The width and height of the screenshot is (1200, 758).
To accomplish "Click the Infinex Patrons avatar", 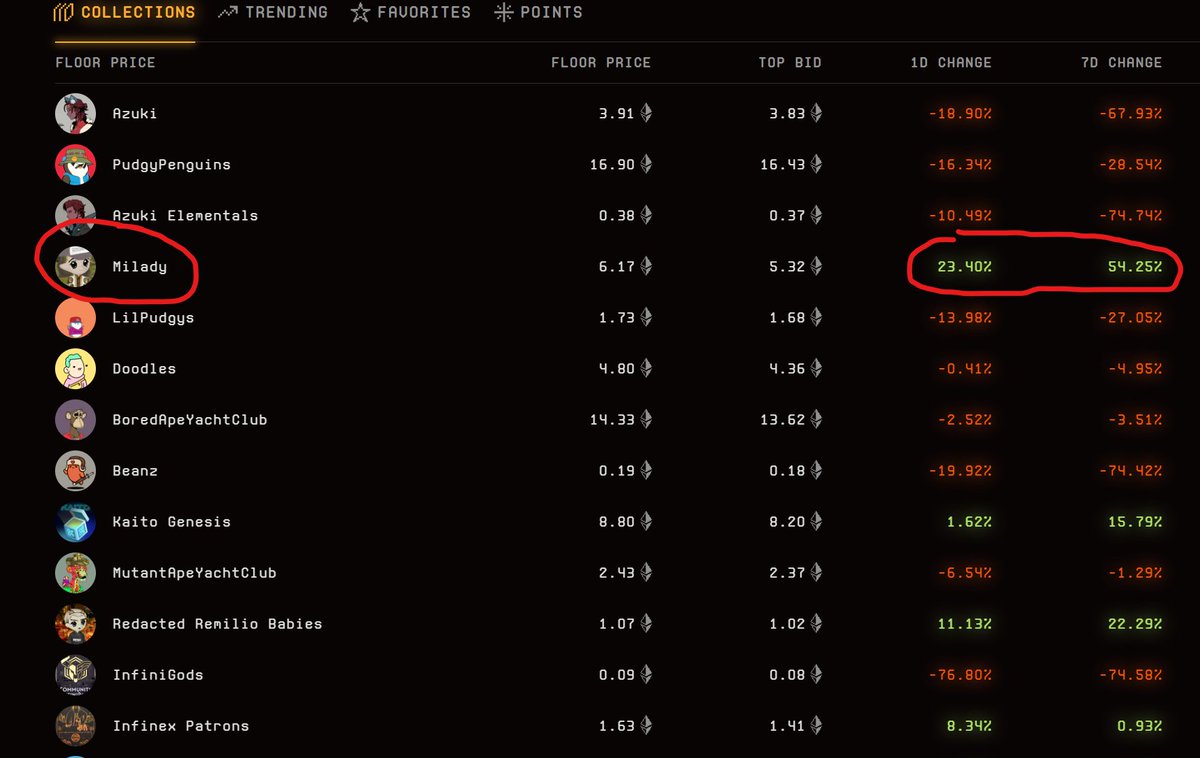I will 75,726.
